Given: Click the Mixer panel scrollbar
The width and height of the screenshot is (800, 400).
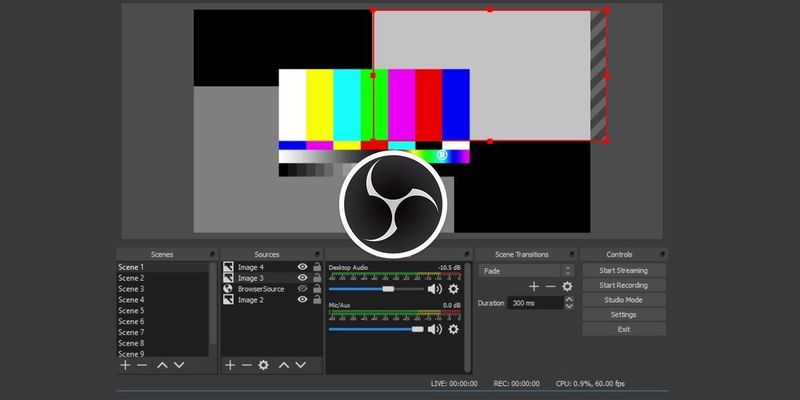Looking at the screenshot, I should 467,317.
